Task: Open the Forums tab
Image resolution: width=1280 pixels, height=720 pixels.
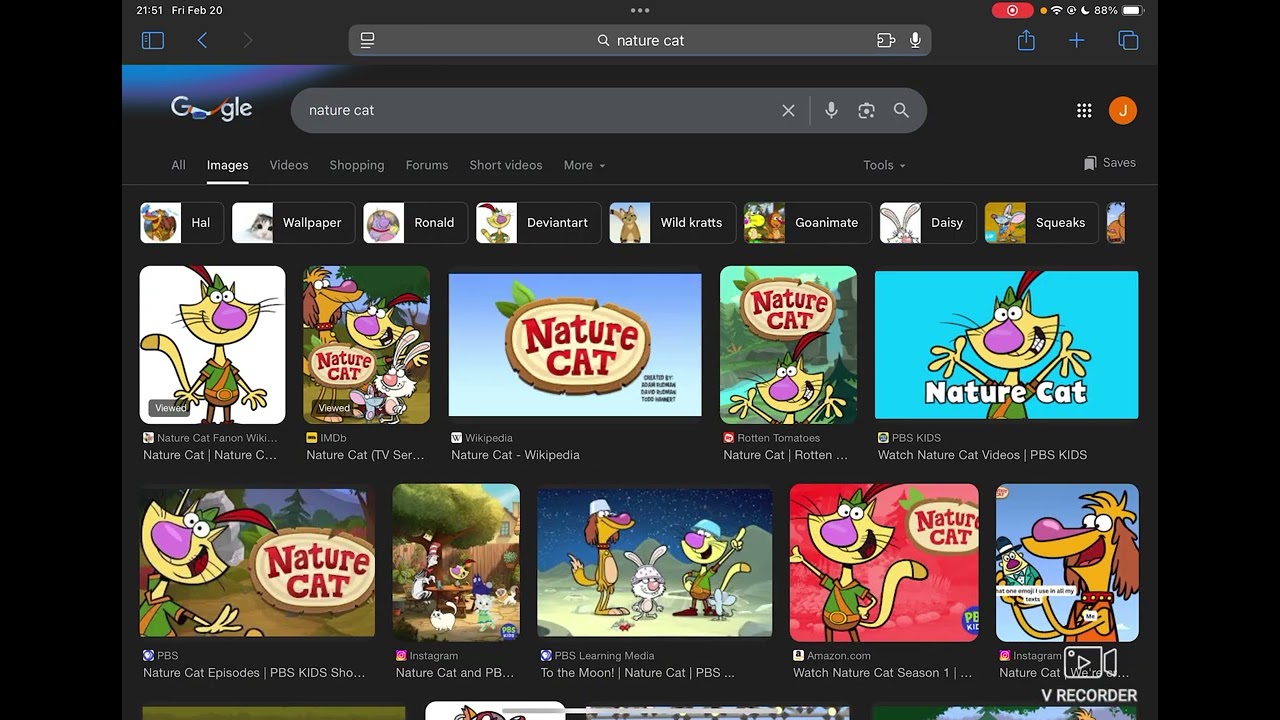Action: (427, 165)
